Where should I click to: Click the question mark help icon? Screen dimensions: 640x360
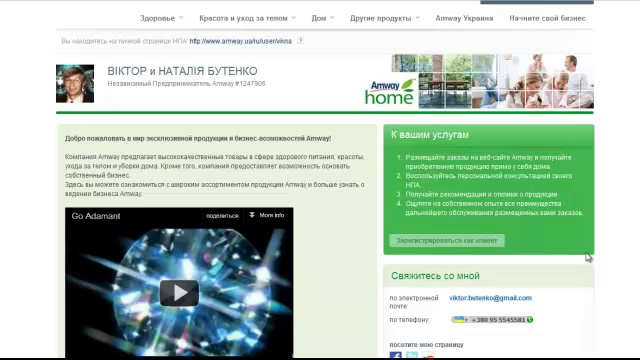point(300,41)
